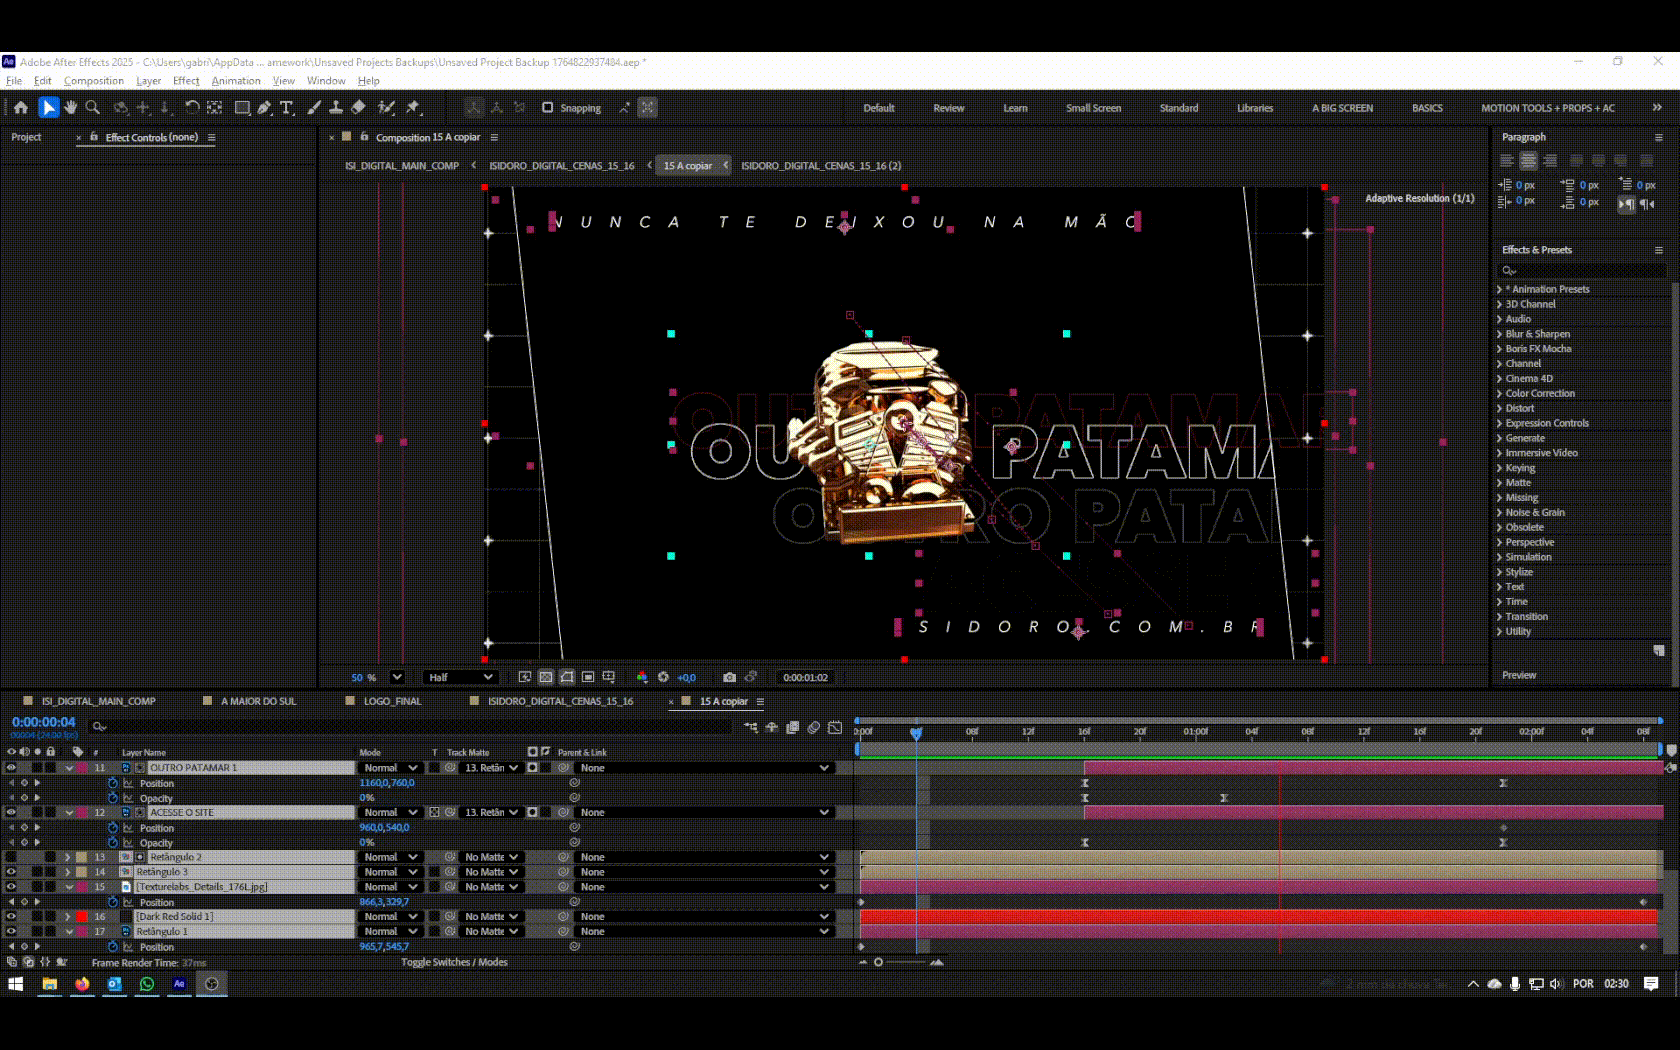The height and width of the screenshot is (1050, 1680).
Task: Open the Graph Editor icon
Action: 835,727
